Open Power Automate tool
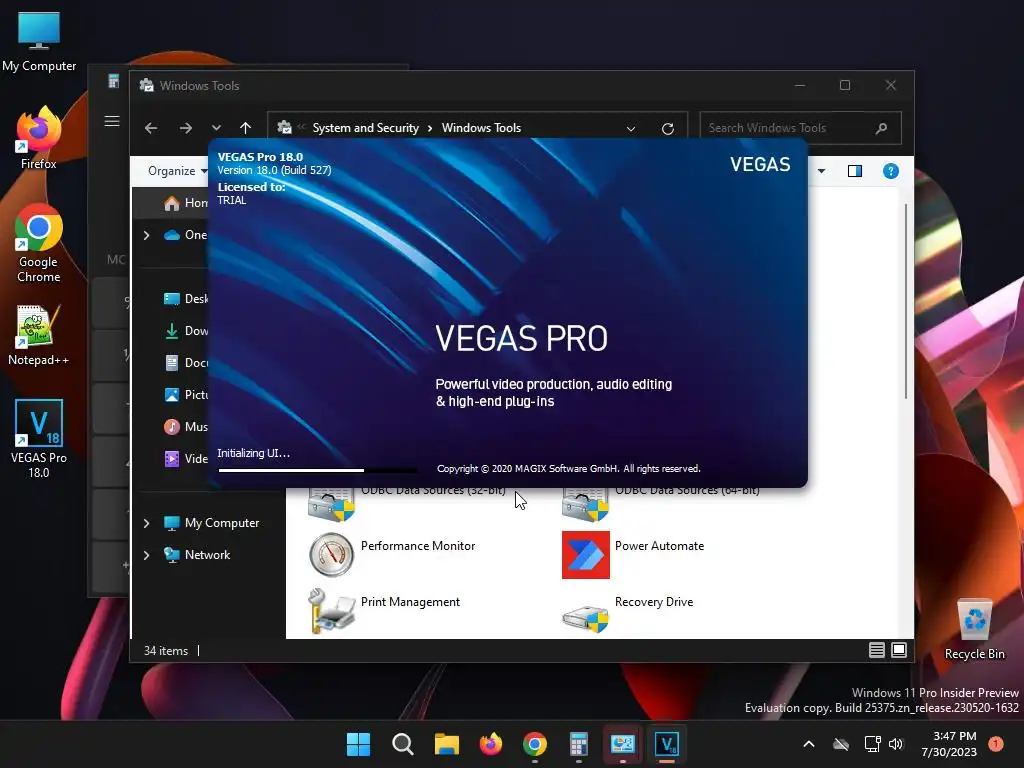The height and width of the screenshot is (768, 1024). (633, 554)
